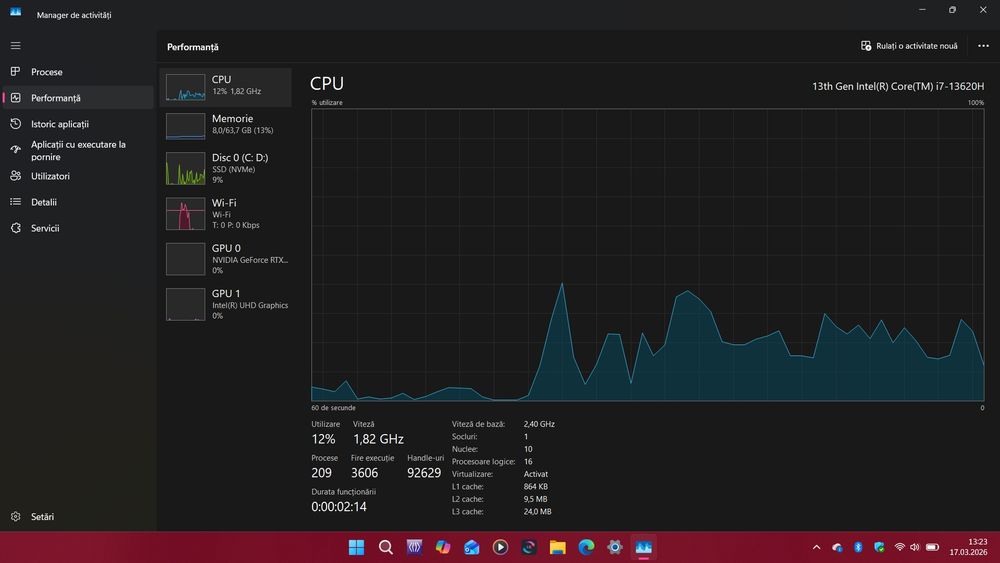
Task: Open Istoric aplicații page
Action: 78,124
